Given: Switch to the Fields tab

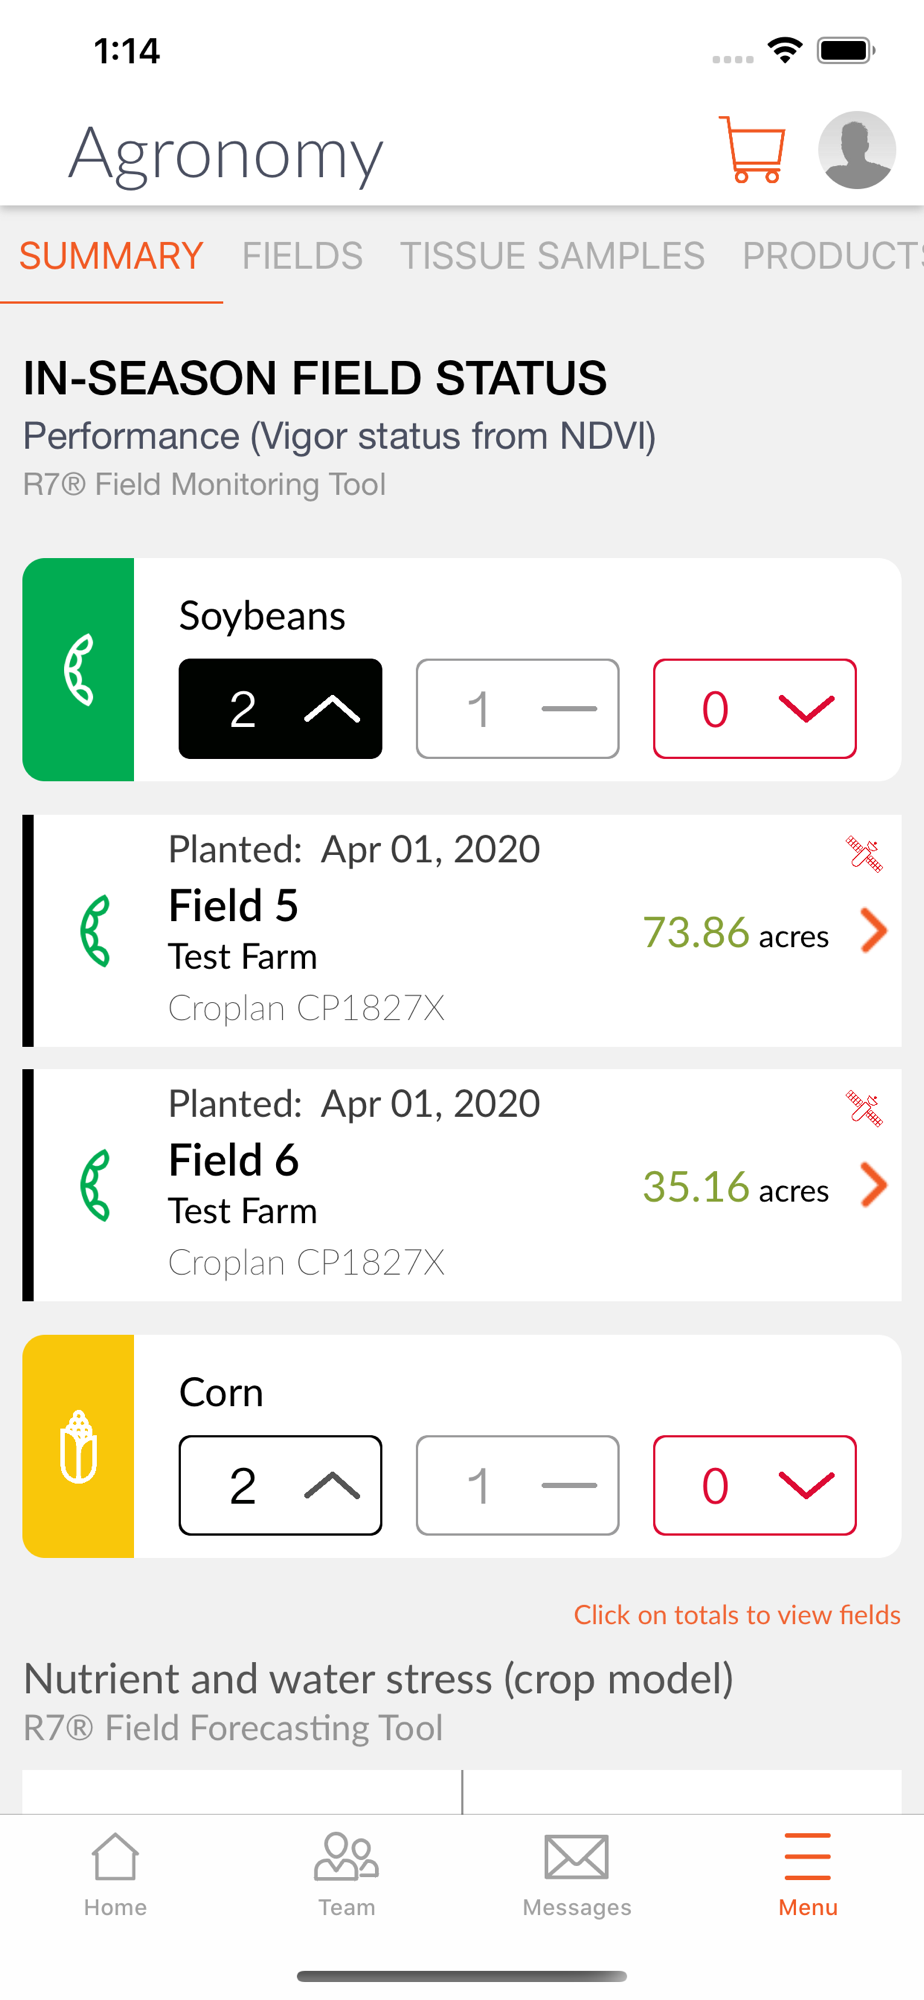Looking at the screenshot, I should point(302,256).
